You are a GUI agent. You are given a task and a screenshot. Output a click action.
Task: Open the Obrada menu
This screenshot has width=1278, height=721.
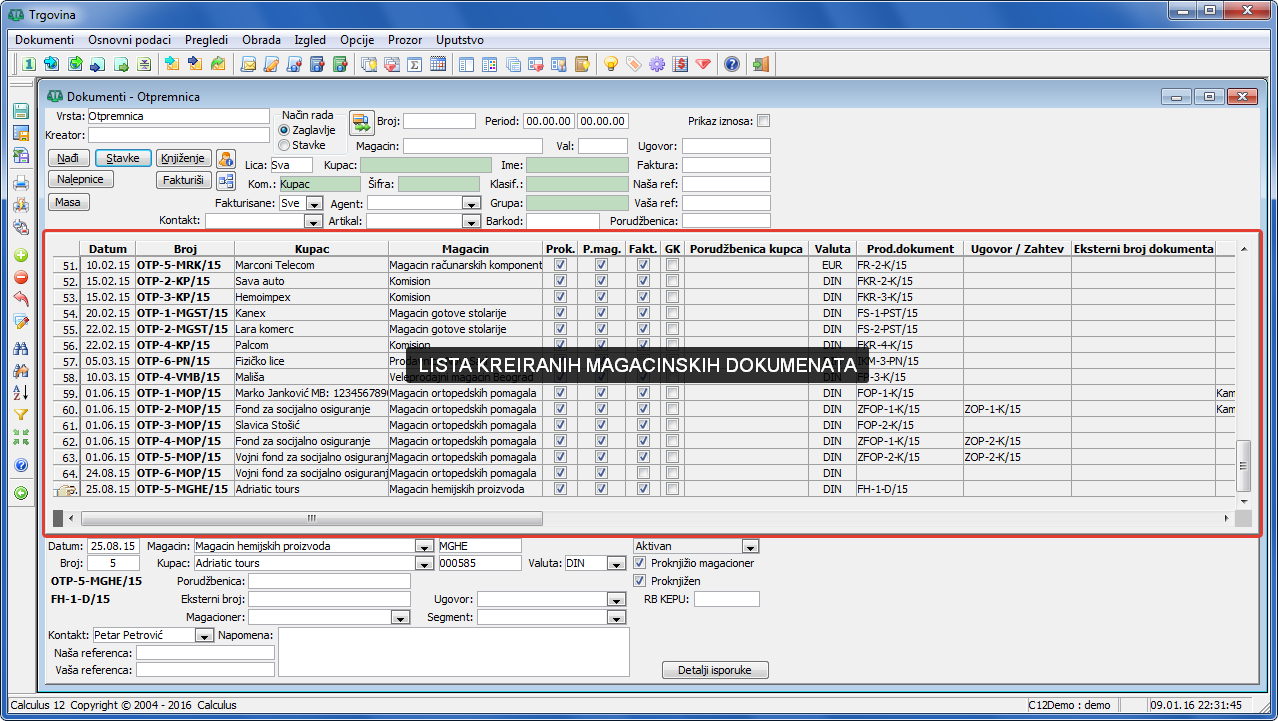click(x=261, y=40)
